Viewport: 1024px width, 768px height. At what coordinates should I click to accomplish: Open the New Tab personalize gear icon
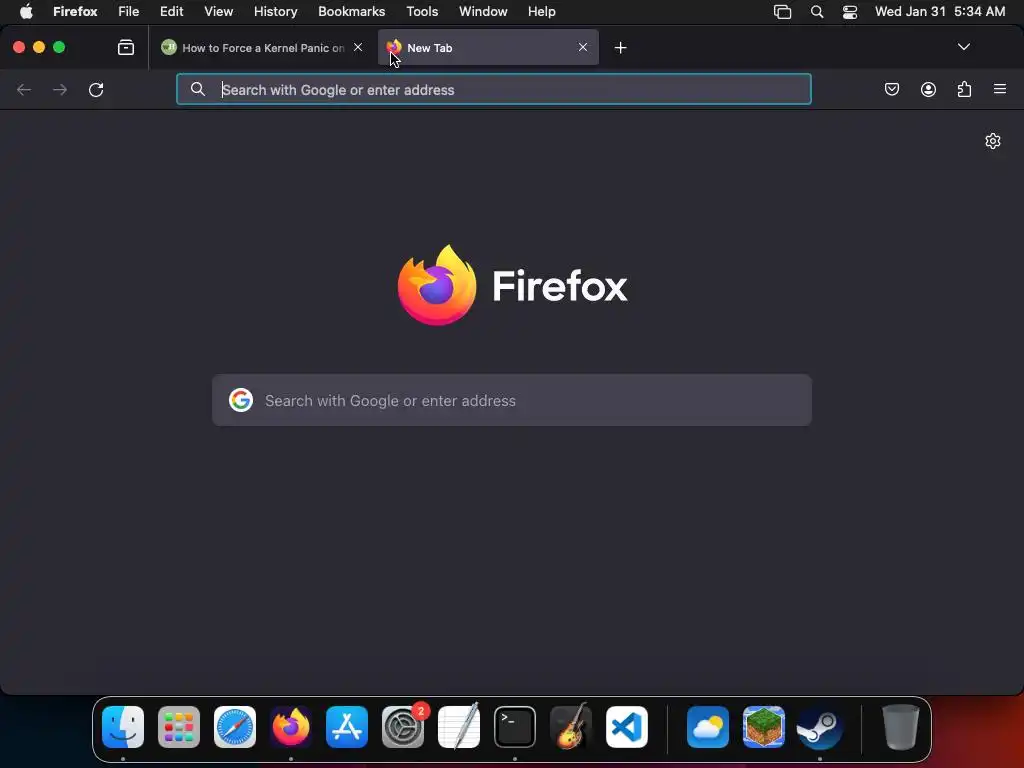pos(993,141)
